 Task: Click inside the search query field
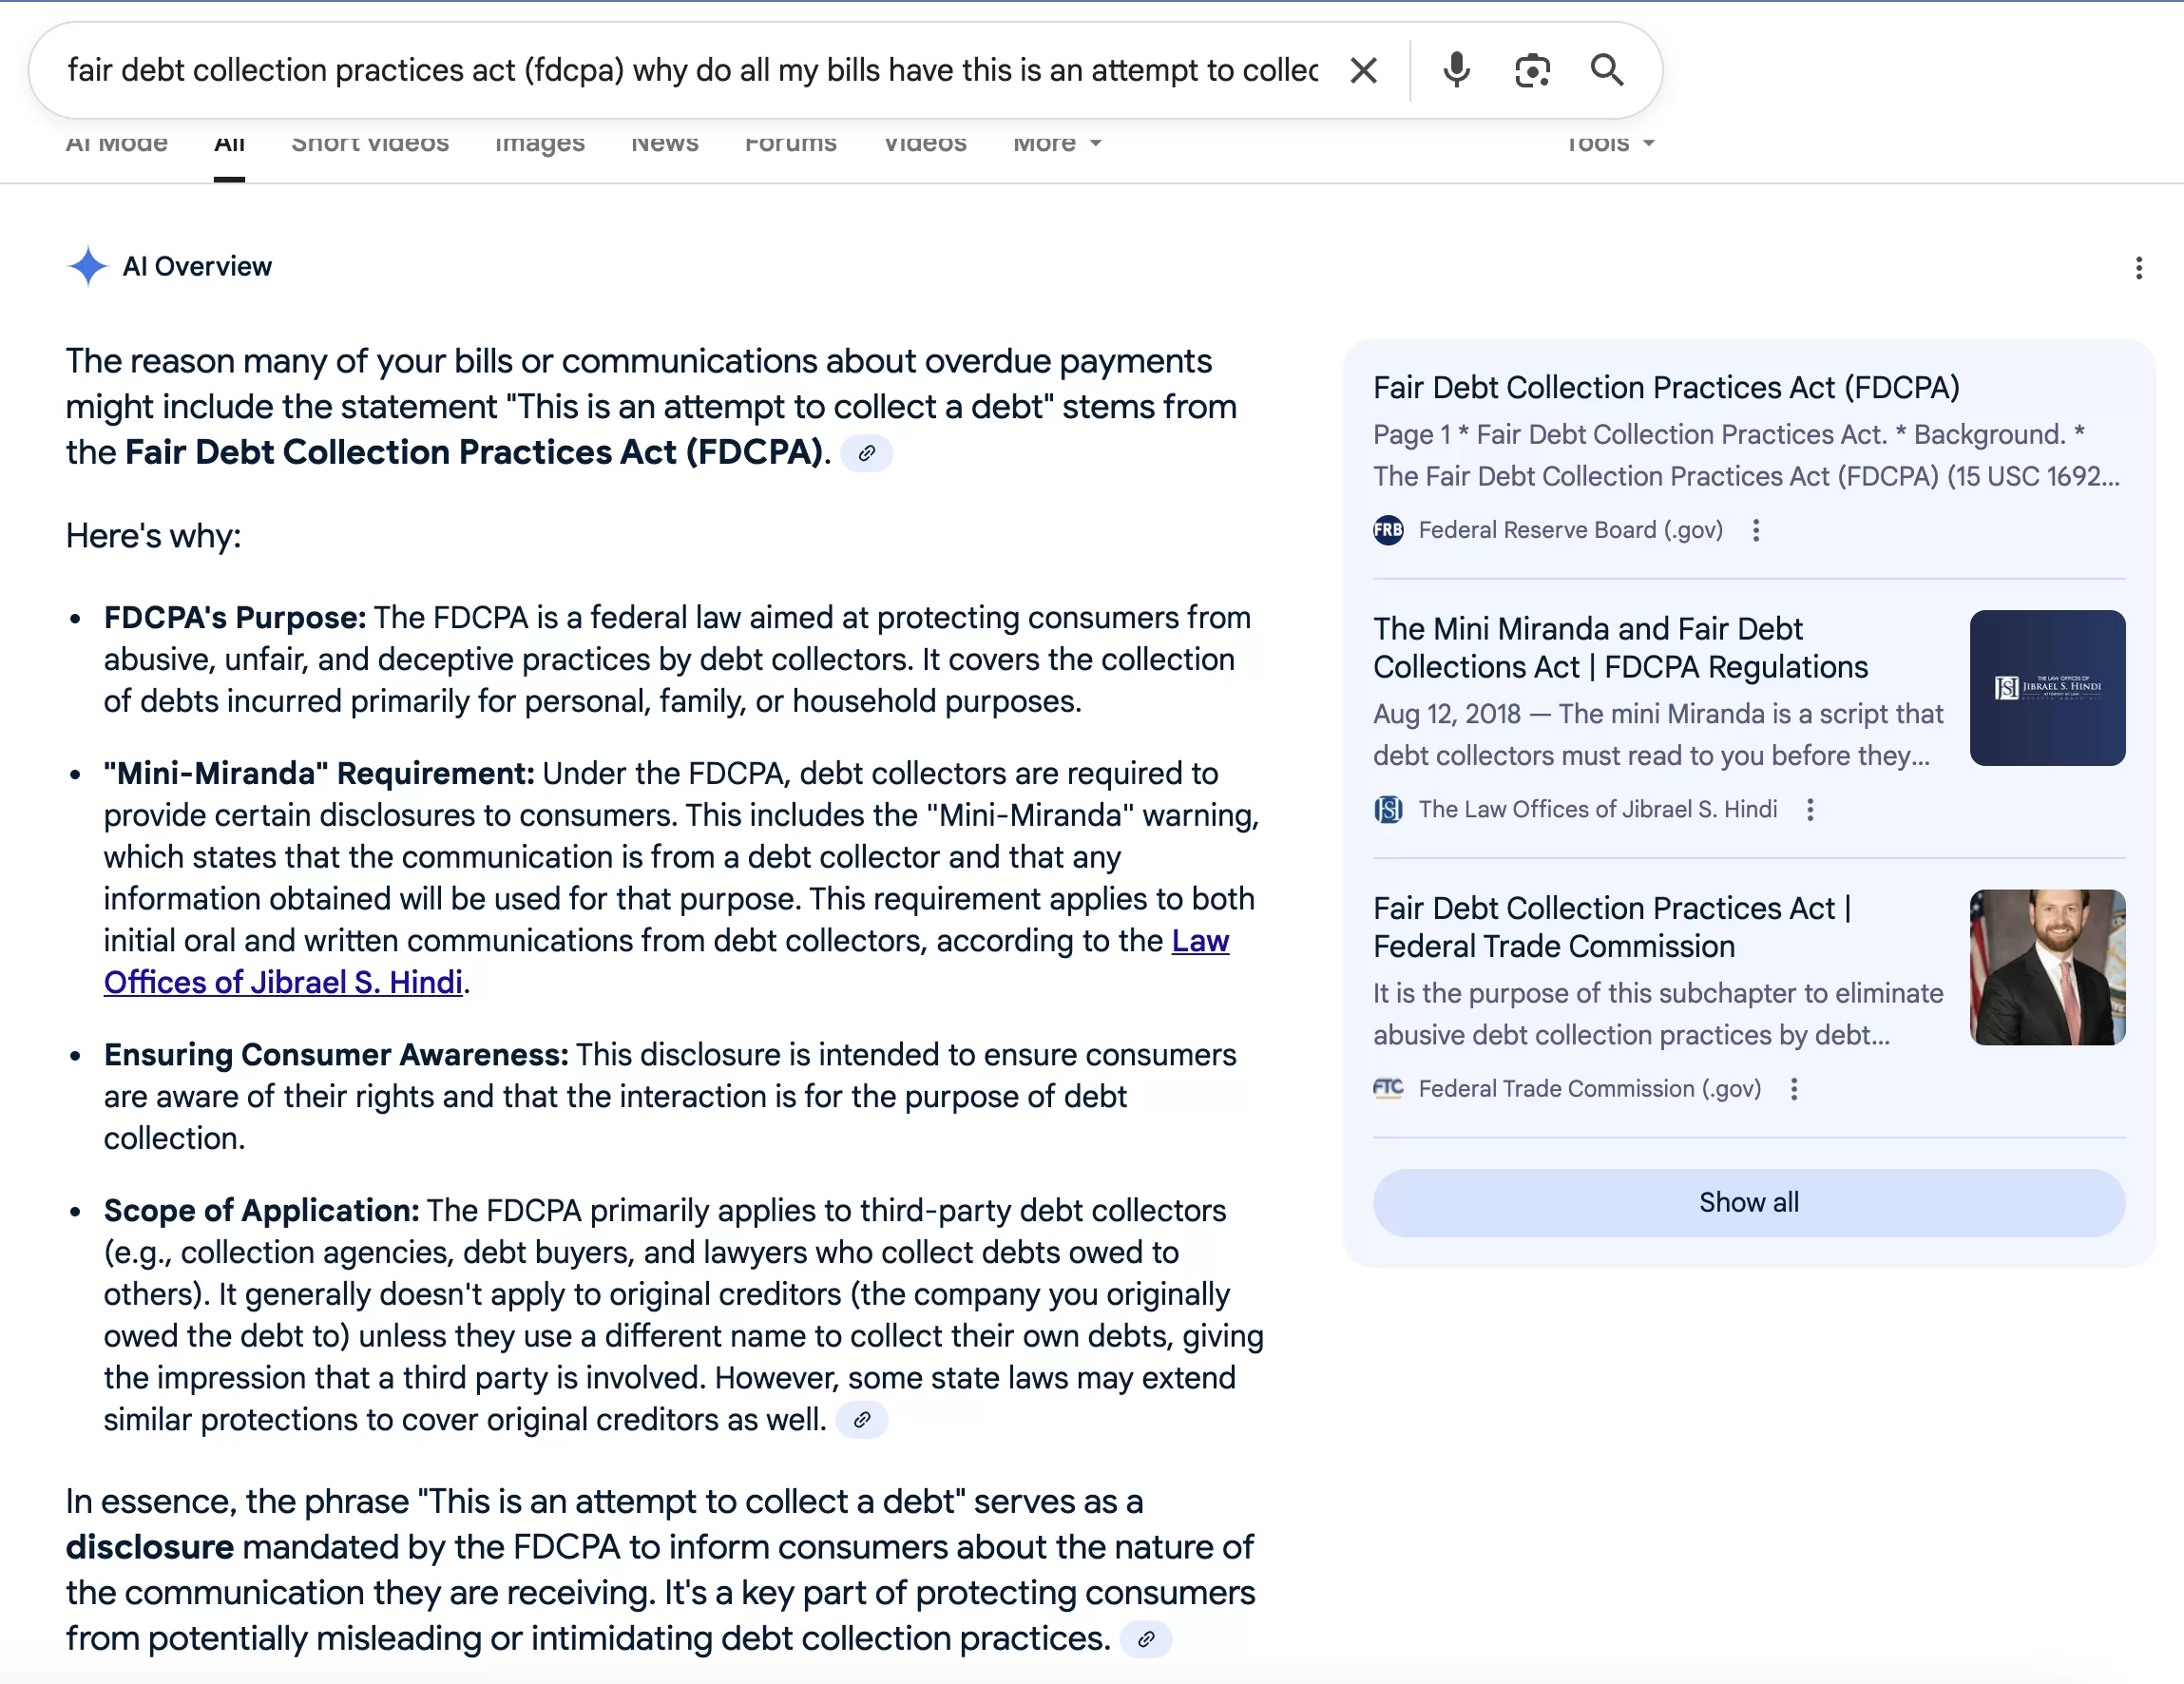tap(692, 70)
